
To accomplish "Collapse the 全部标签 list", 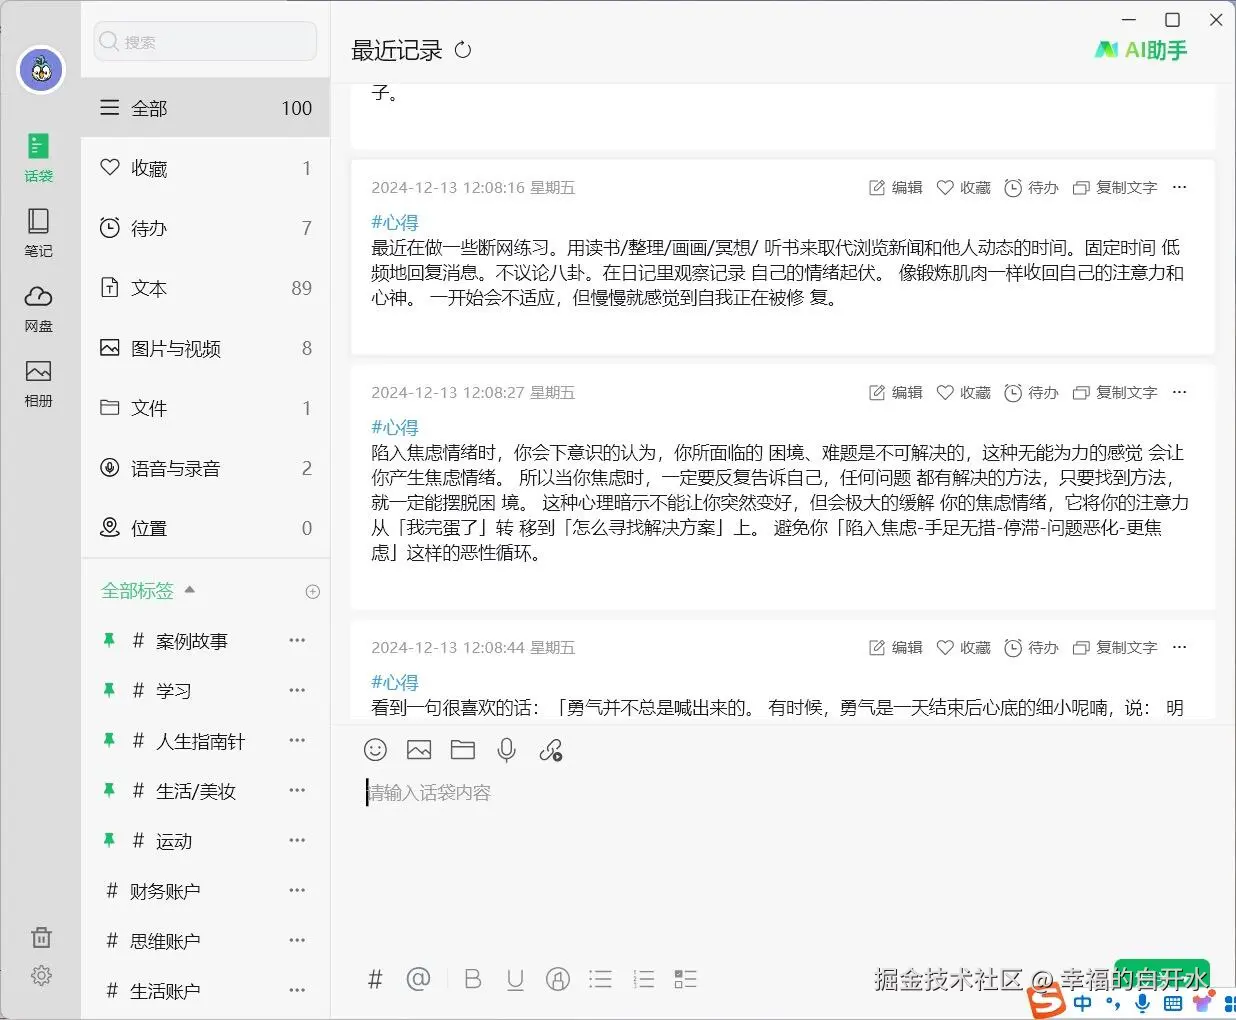I will pos(148,591).
